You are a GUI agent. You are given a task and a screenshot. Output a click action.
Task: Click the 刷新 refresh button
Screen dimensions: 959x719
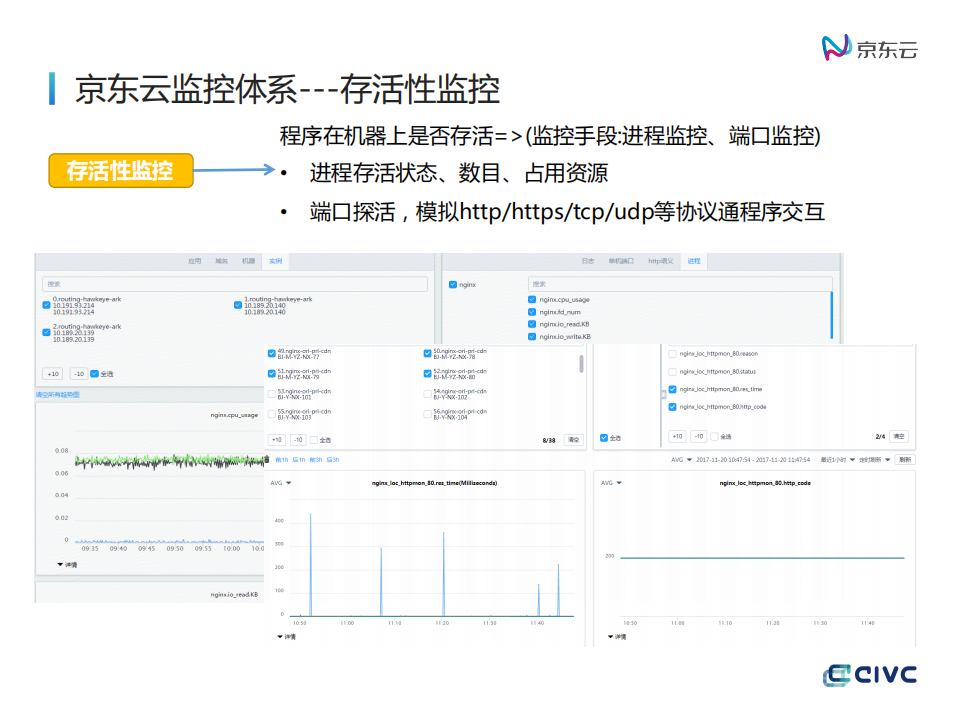point(904,459)
